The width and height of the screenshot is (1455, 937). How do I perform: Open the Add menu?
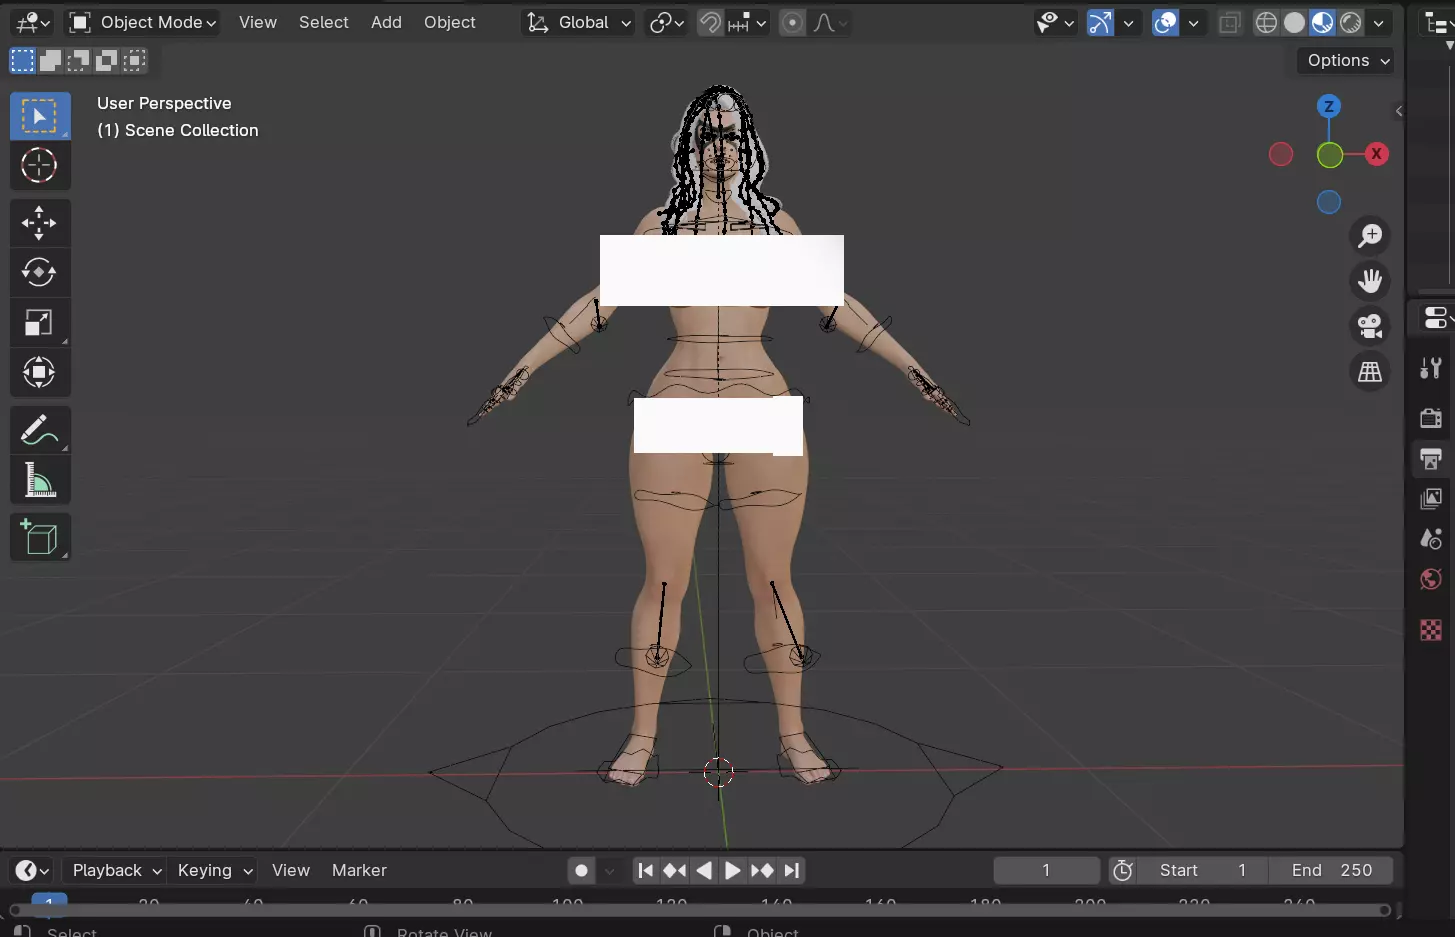tap(386, 22)
